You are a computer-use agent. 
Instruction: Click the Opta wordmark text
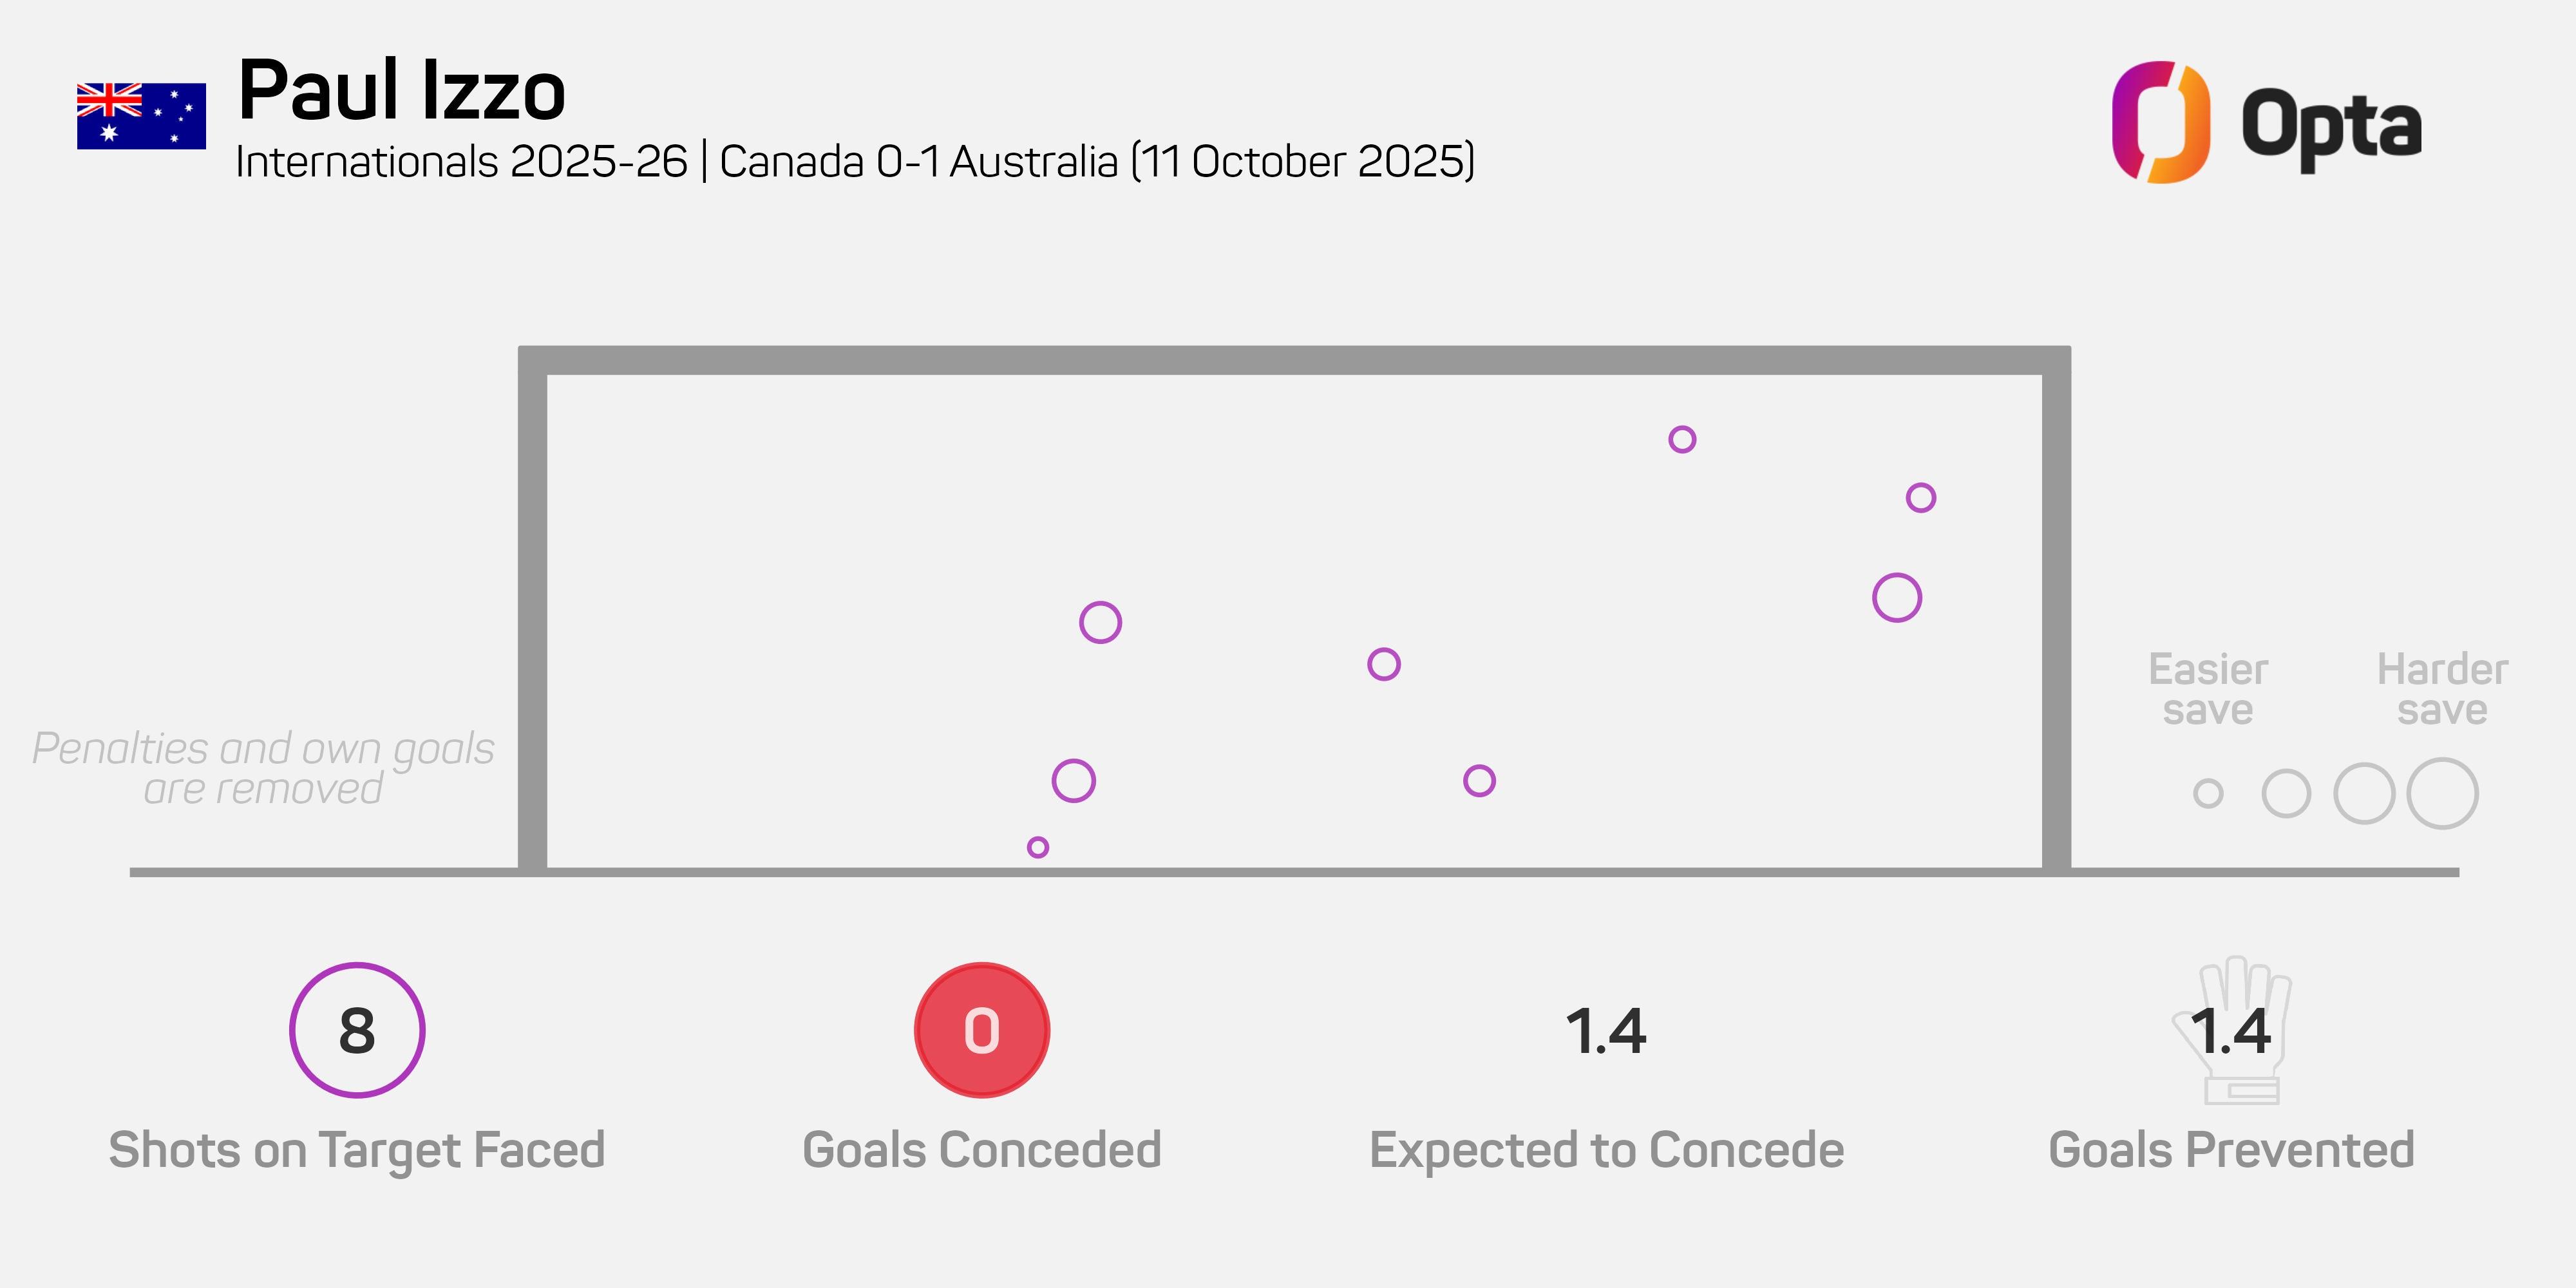[x=2331, y=126]
